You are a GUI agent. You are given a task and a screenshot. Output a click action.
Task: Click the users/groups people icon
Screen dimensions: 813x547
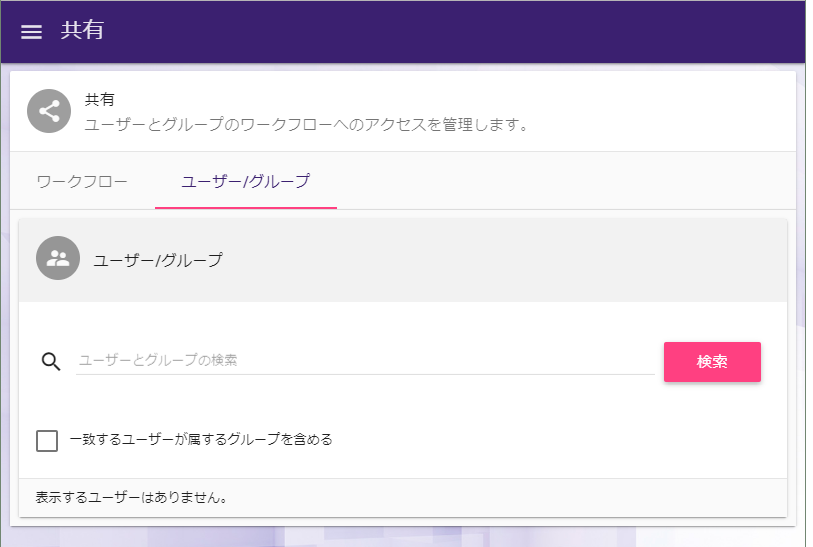pyautogui.click(x=58, y=258)
